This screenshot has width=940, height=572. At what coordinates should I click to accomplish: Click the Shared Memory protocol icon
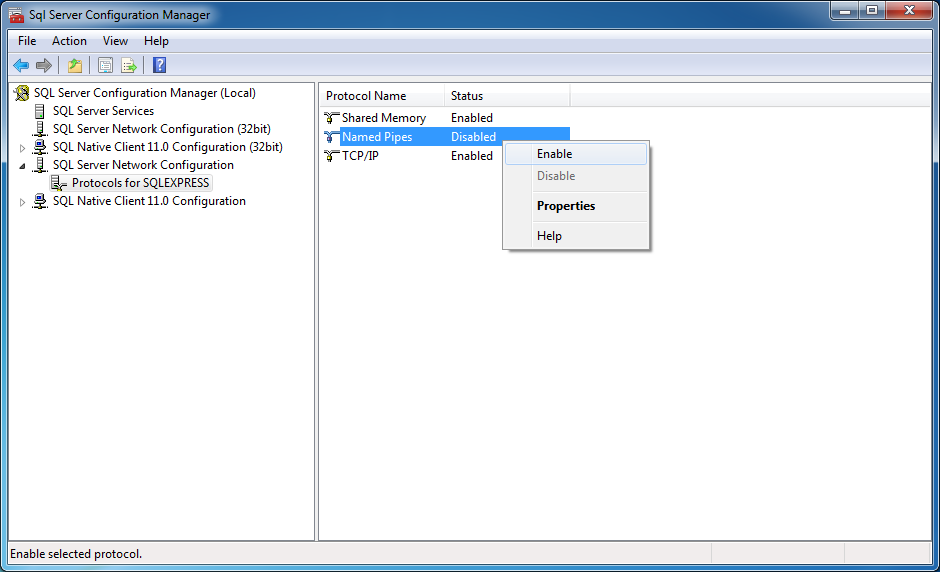[332, 118]
